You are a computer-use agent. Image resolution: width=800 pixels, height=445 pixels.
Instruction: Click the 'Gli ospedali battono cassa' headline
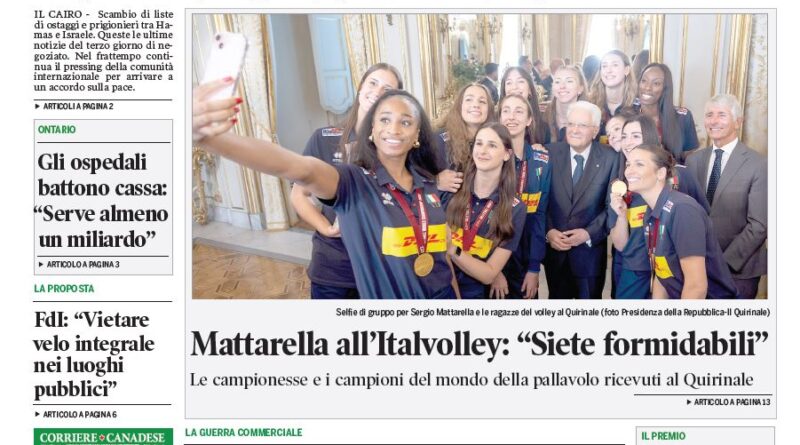103,201
